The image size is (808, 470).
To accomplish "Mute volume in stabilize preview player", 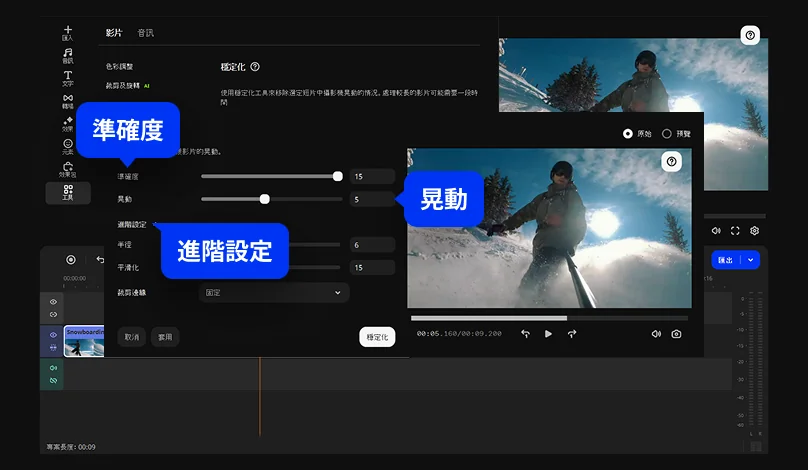I will point(656,334).
